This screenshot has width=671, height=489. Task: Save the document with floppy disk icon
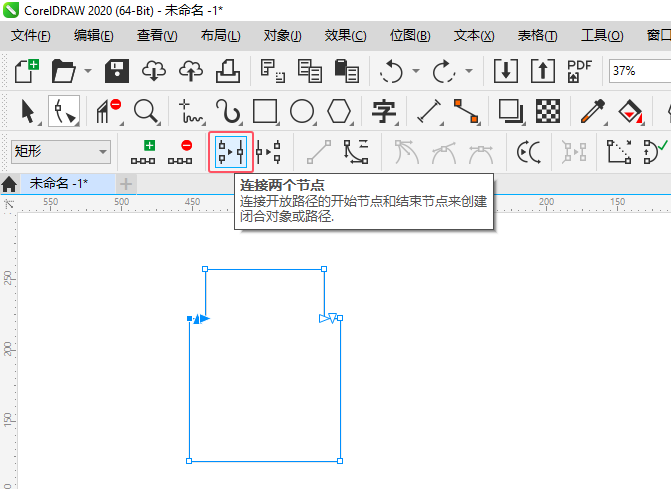coord(117,71)
